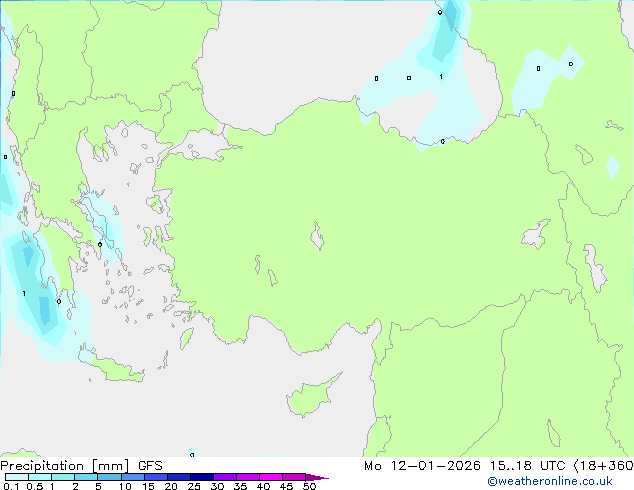Click the 0.1–0.5 mm legend color swatch
Screen dimensions: 634x490
(x=17, y=477)
